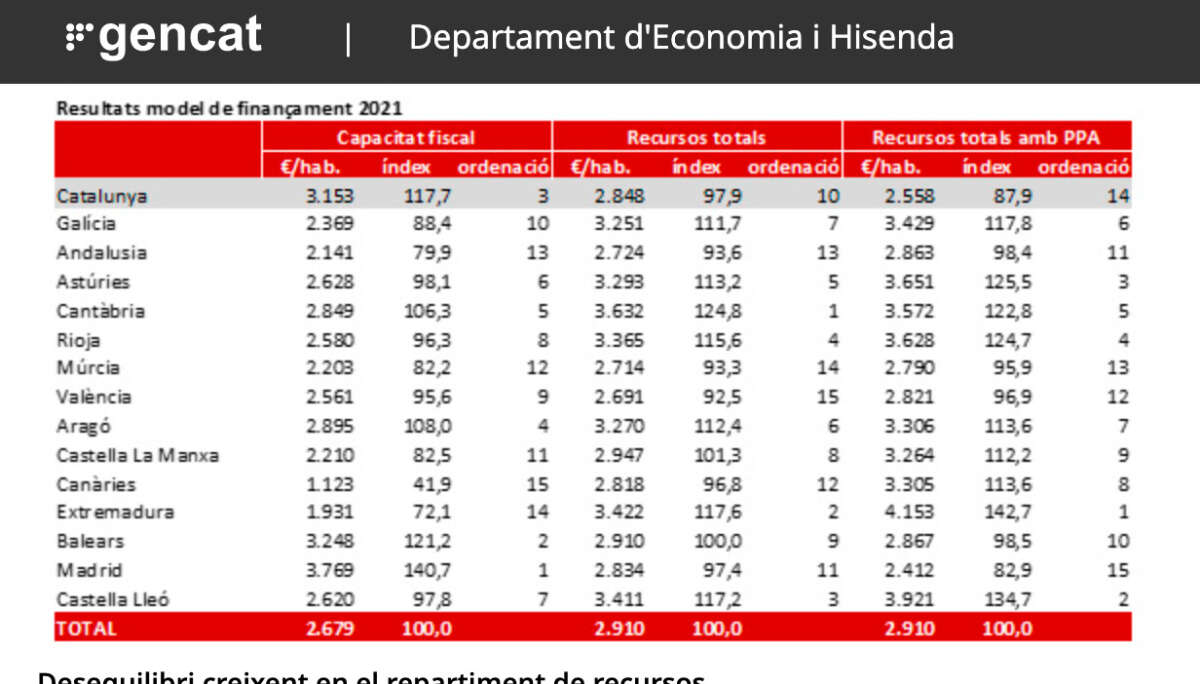Click the gencat logo in the header
Image resolution: width=1200 pixels, height=684 pixels.
click(164, 38)
